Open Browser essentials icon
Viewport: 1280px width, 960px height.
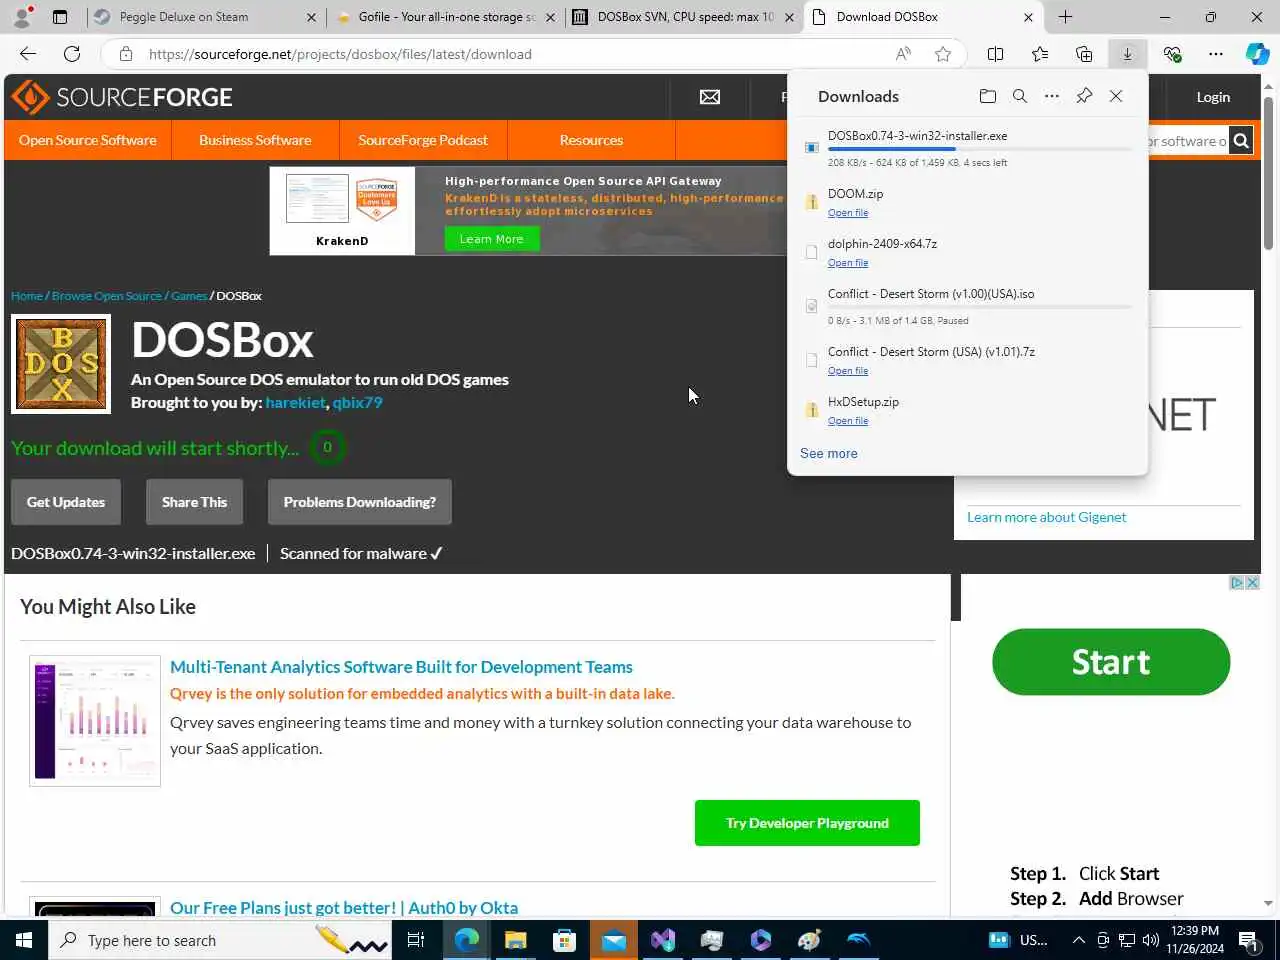tap(1172, 54)
